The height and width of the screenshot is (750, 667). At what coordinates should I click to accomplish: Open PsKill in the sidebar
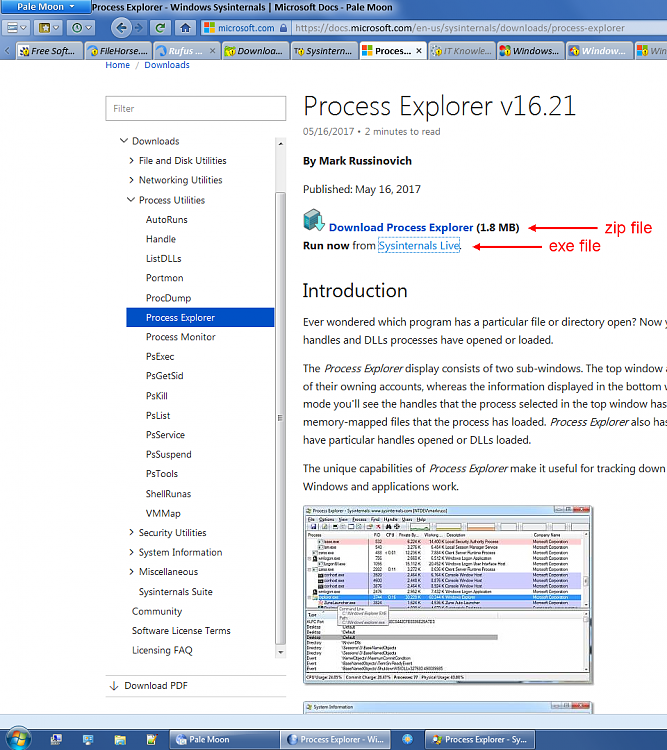(x=156, y=396)
